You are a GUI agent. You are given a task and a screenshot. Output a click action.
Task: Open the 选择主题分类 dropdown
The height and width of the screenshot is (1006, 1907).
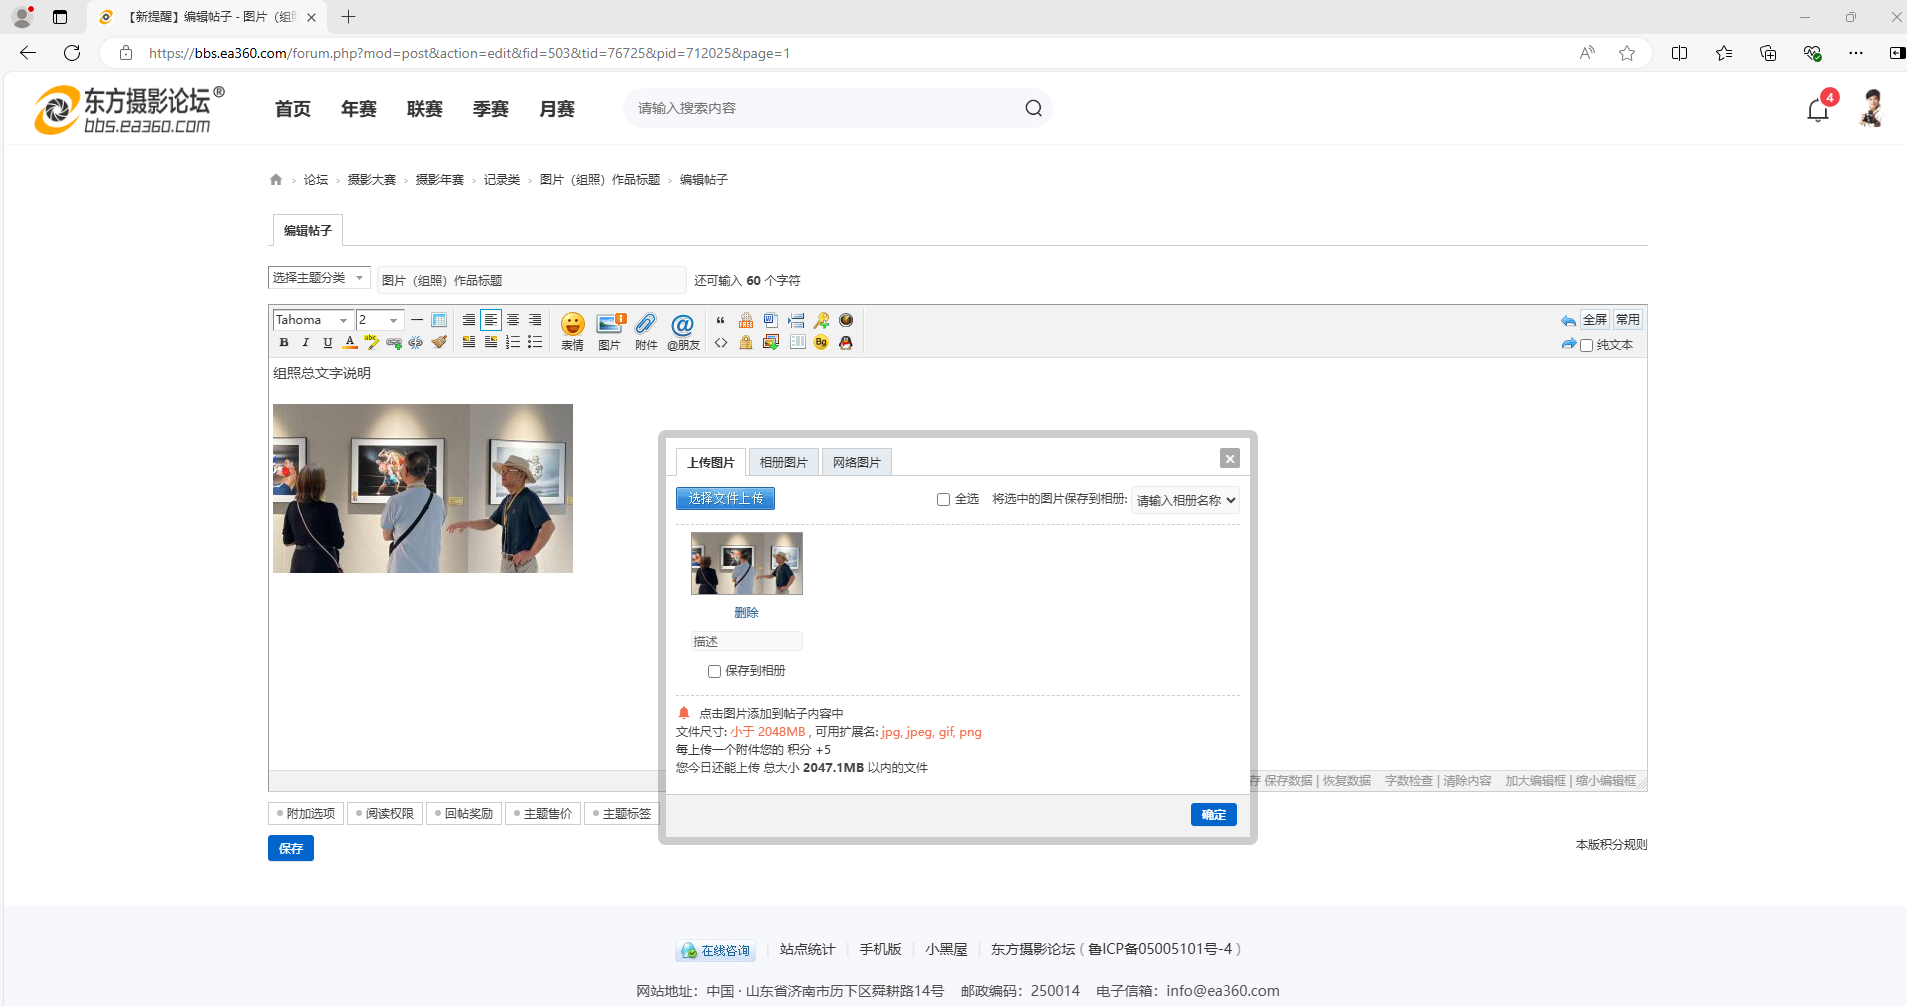(319, 278)
